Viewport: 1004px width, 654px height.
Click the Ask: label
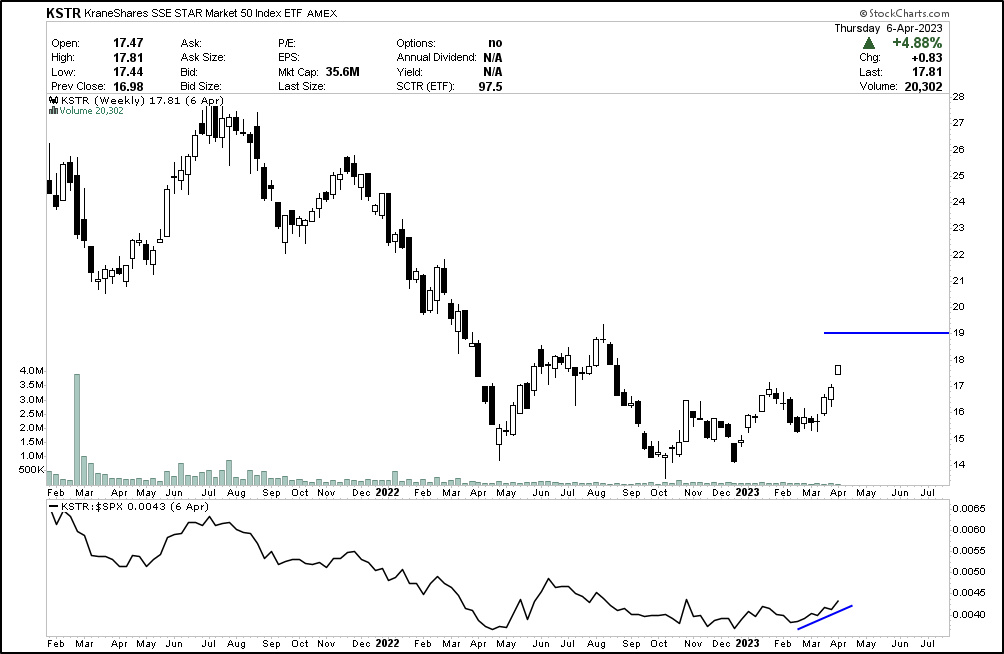[x=191, y=43]
